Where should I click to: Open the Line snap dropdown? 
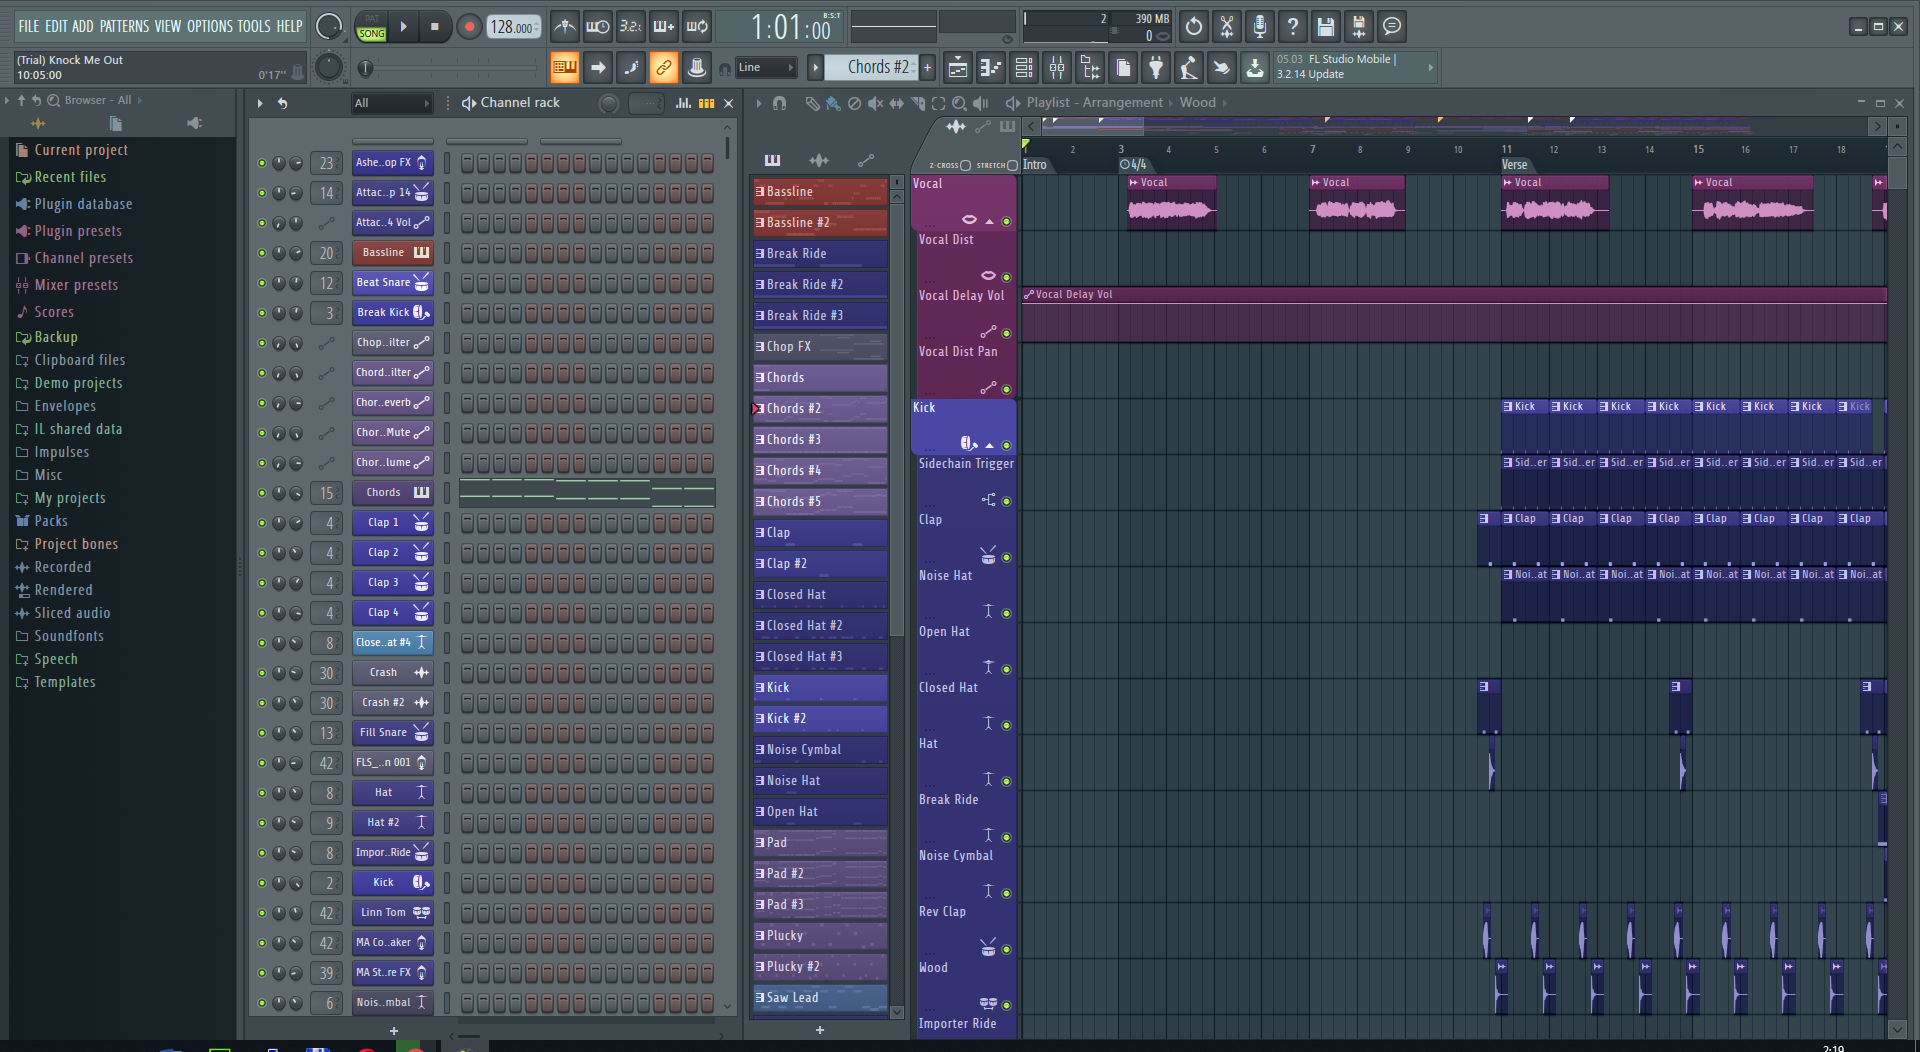(x=765, y=68)
